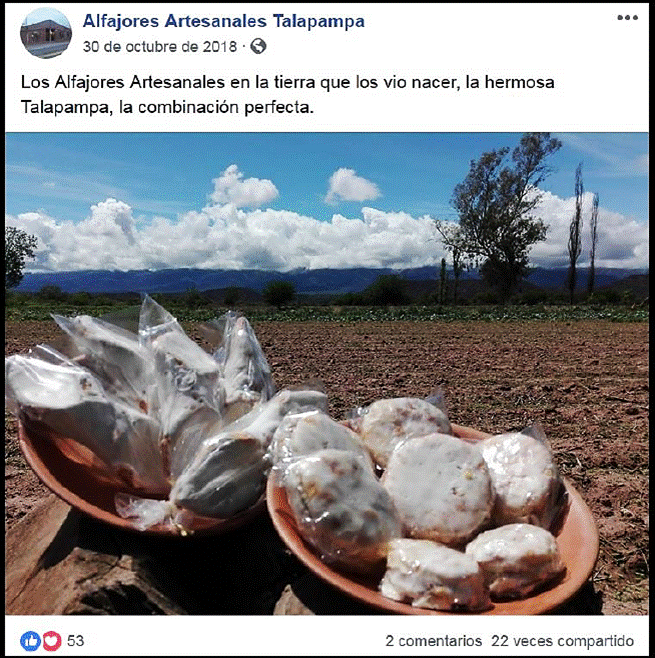
Task: Open the 2 comentarios link
Action: click(x=433, y=641)
